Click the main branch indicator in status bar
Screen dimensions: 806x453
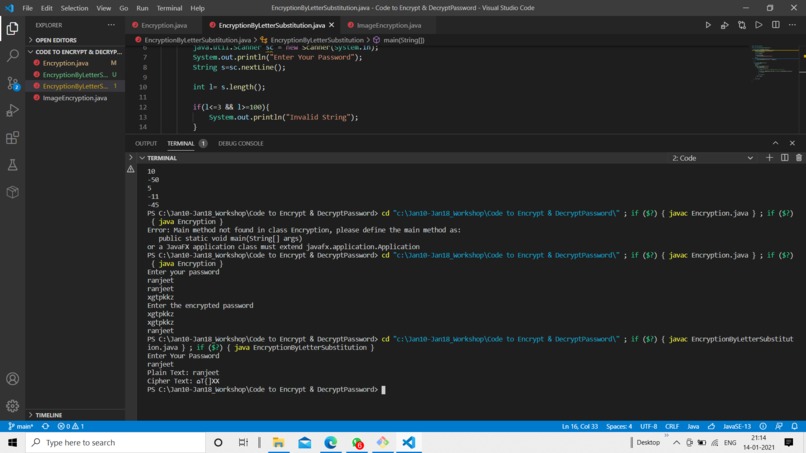(x=22, y=426)
